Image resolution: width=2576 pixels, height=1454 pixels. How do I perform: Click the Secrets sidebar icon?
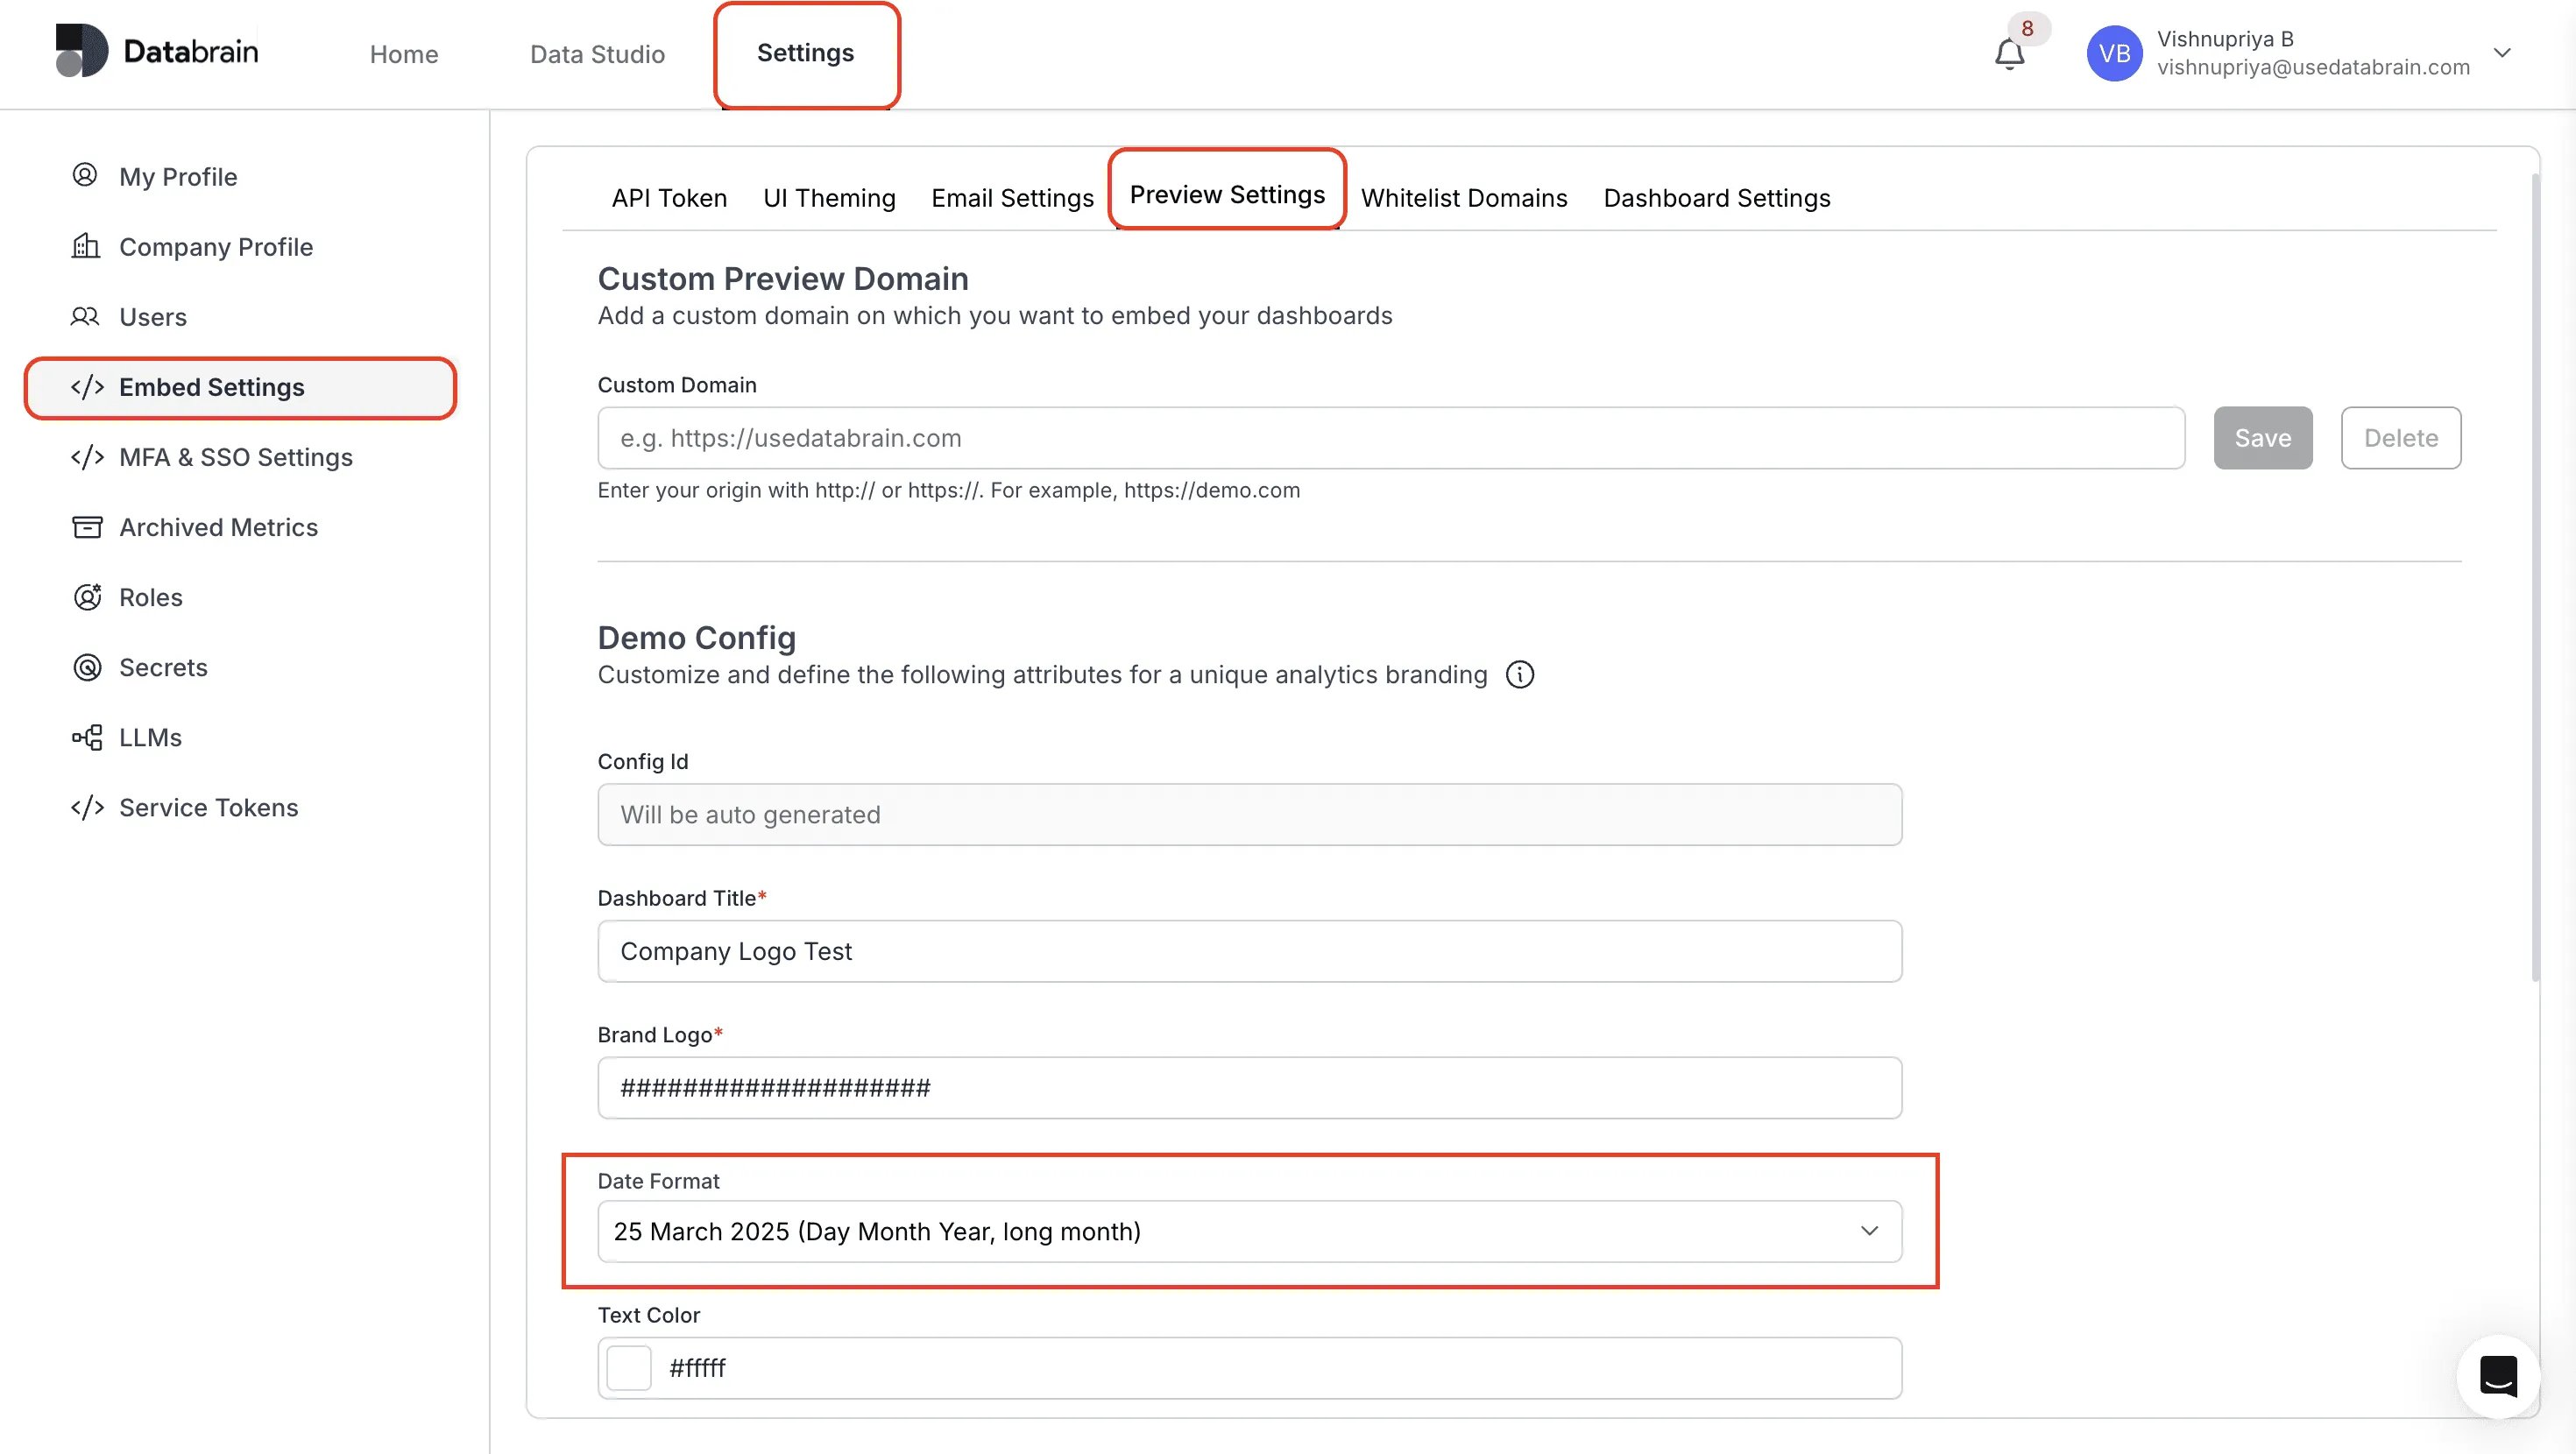(87, 667)
